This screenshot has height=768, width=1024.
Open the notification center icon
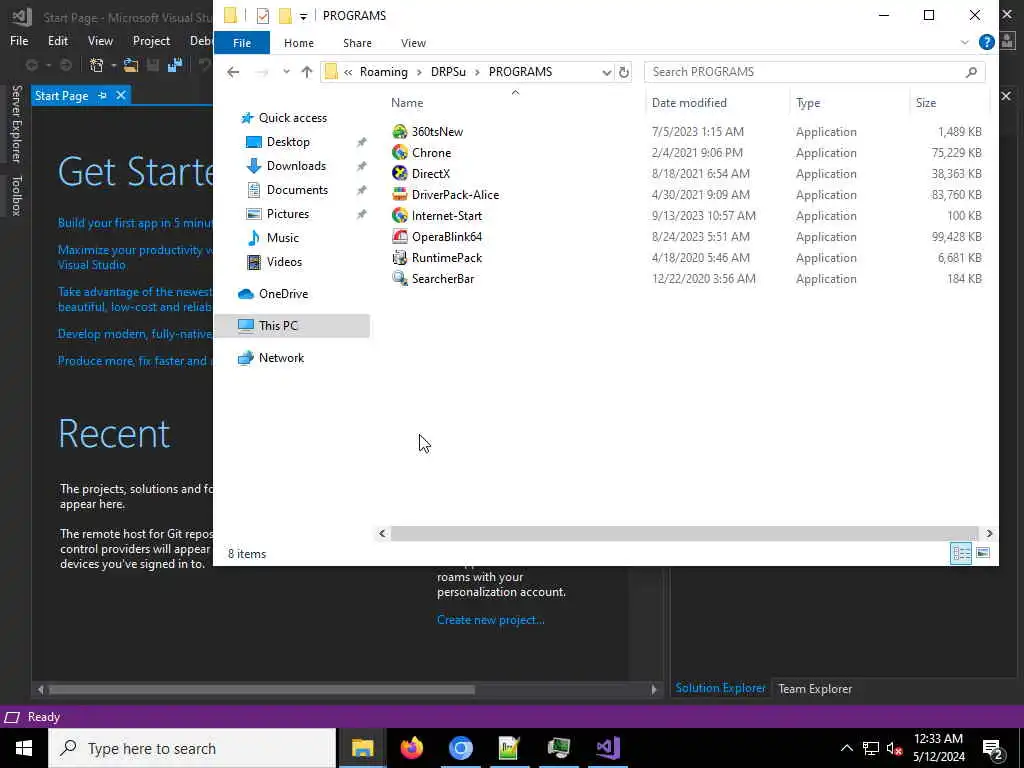pyautogui.click(x=993, y=748)
